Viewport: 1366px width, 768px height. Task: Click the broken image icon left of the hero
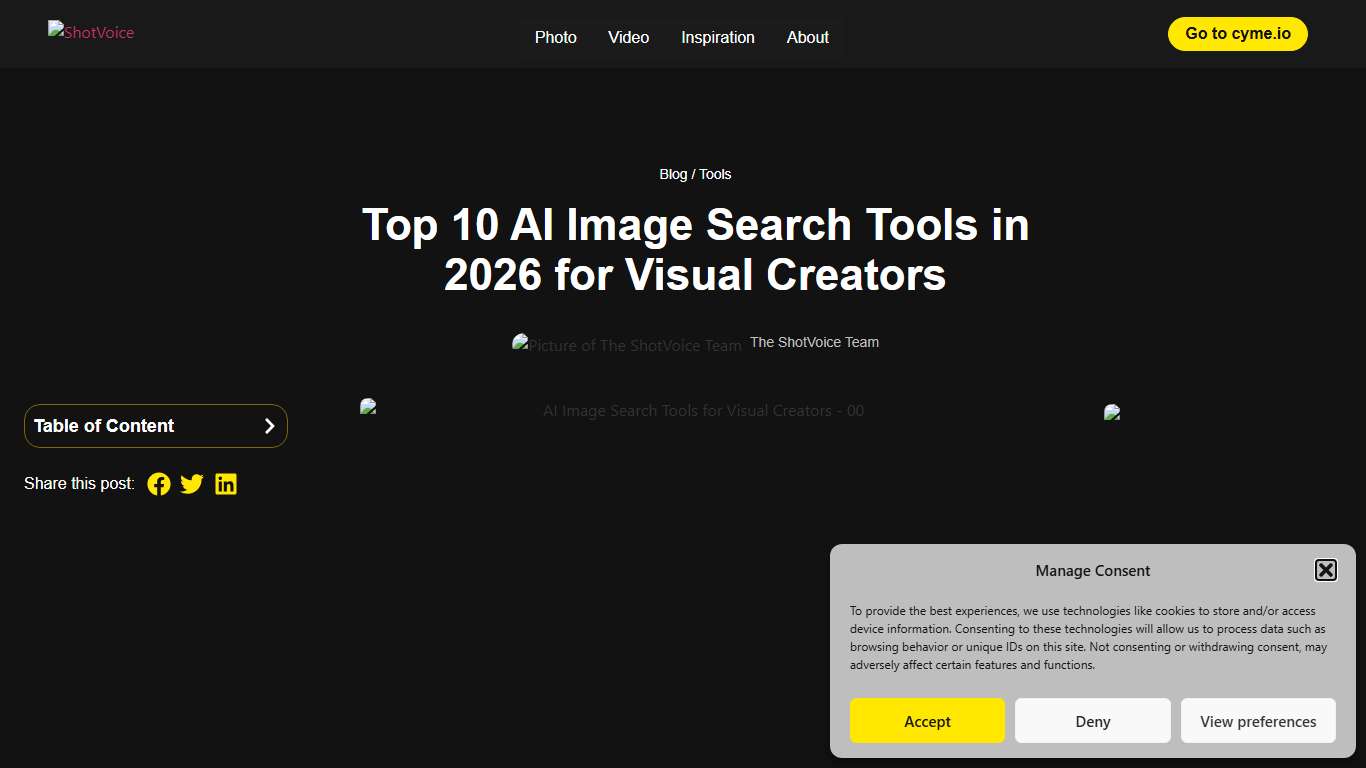point(367,406)
